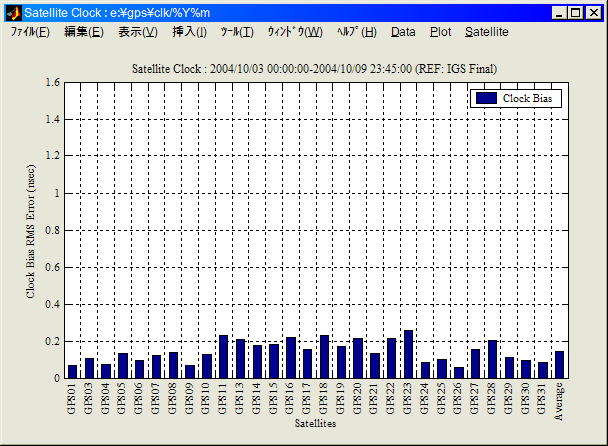Click the tallest bar for GPS23
The image size is (608, 446).
(408, 354)
